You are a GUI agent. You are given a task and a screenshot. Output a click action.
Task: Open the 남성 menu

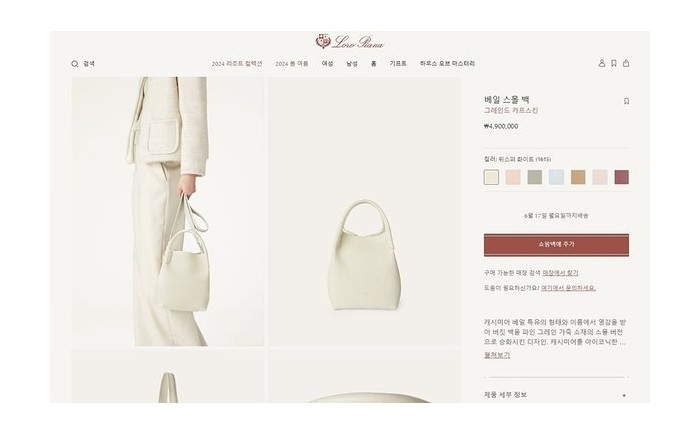352,64
